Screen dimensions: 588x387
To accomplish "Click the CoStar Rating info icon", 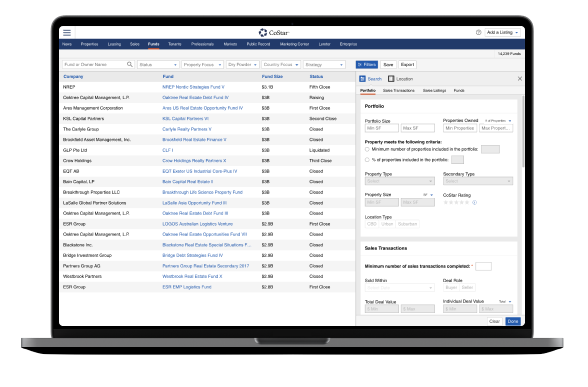I will [x=474, y=202].
